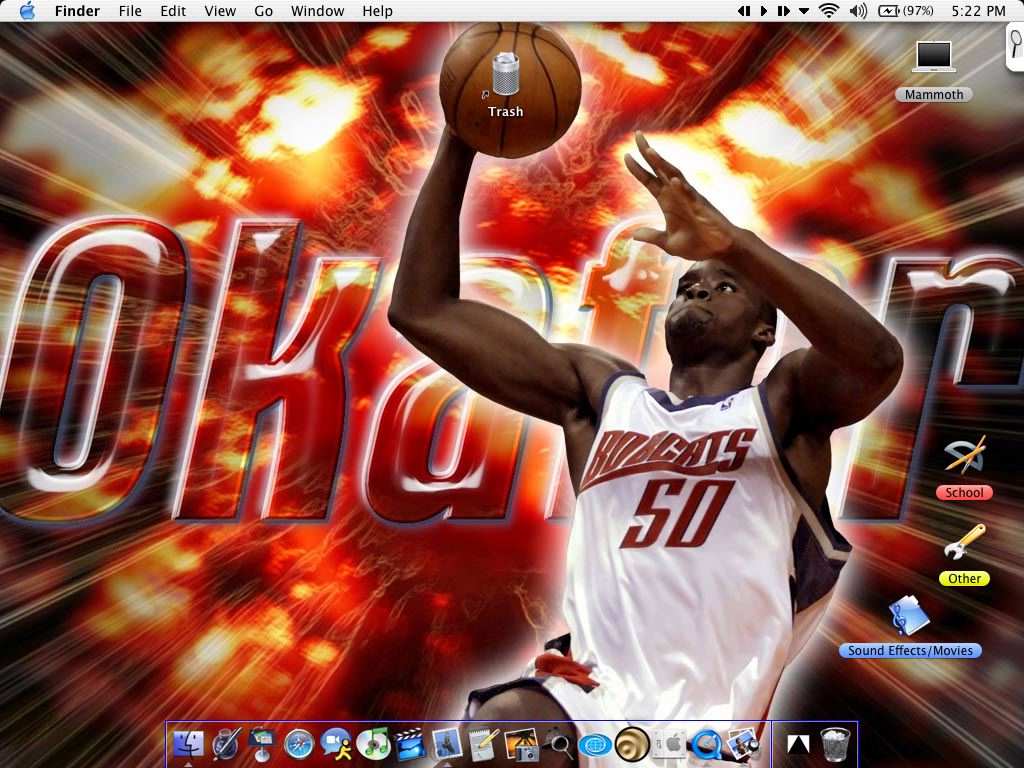The width and height of the screenshot is (1024, 768).
Task: Open the Go menu
Action: (x=263, y=11)
